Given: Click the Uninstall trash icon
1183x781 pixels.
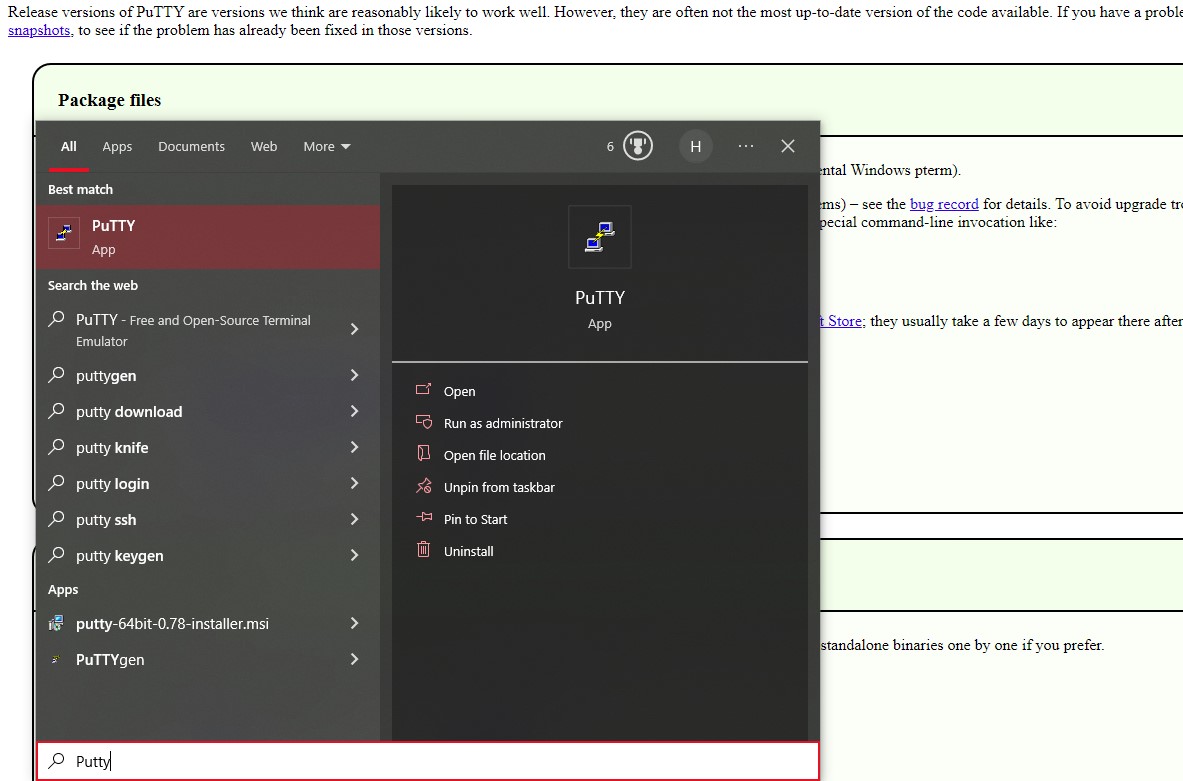Looking at the screenshot, I should 424,550.
